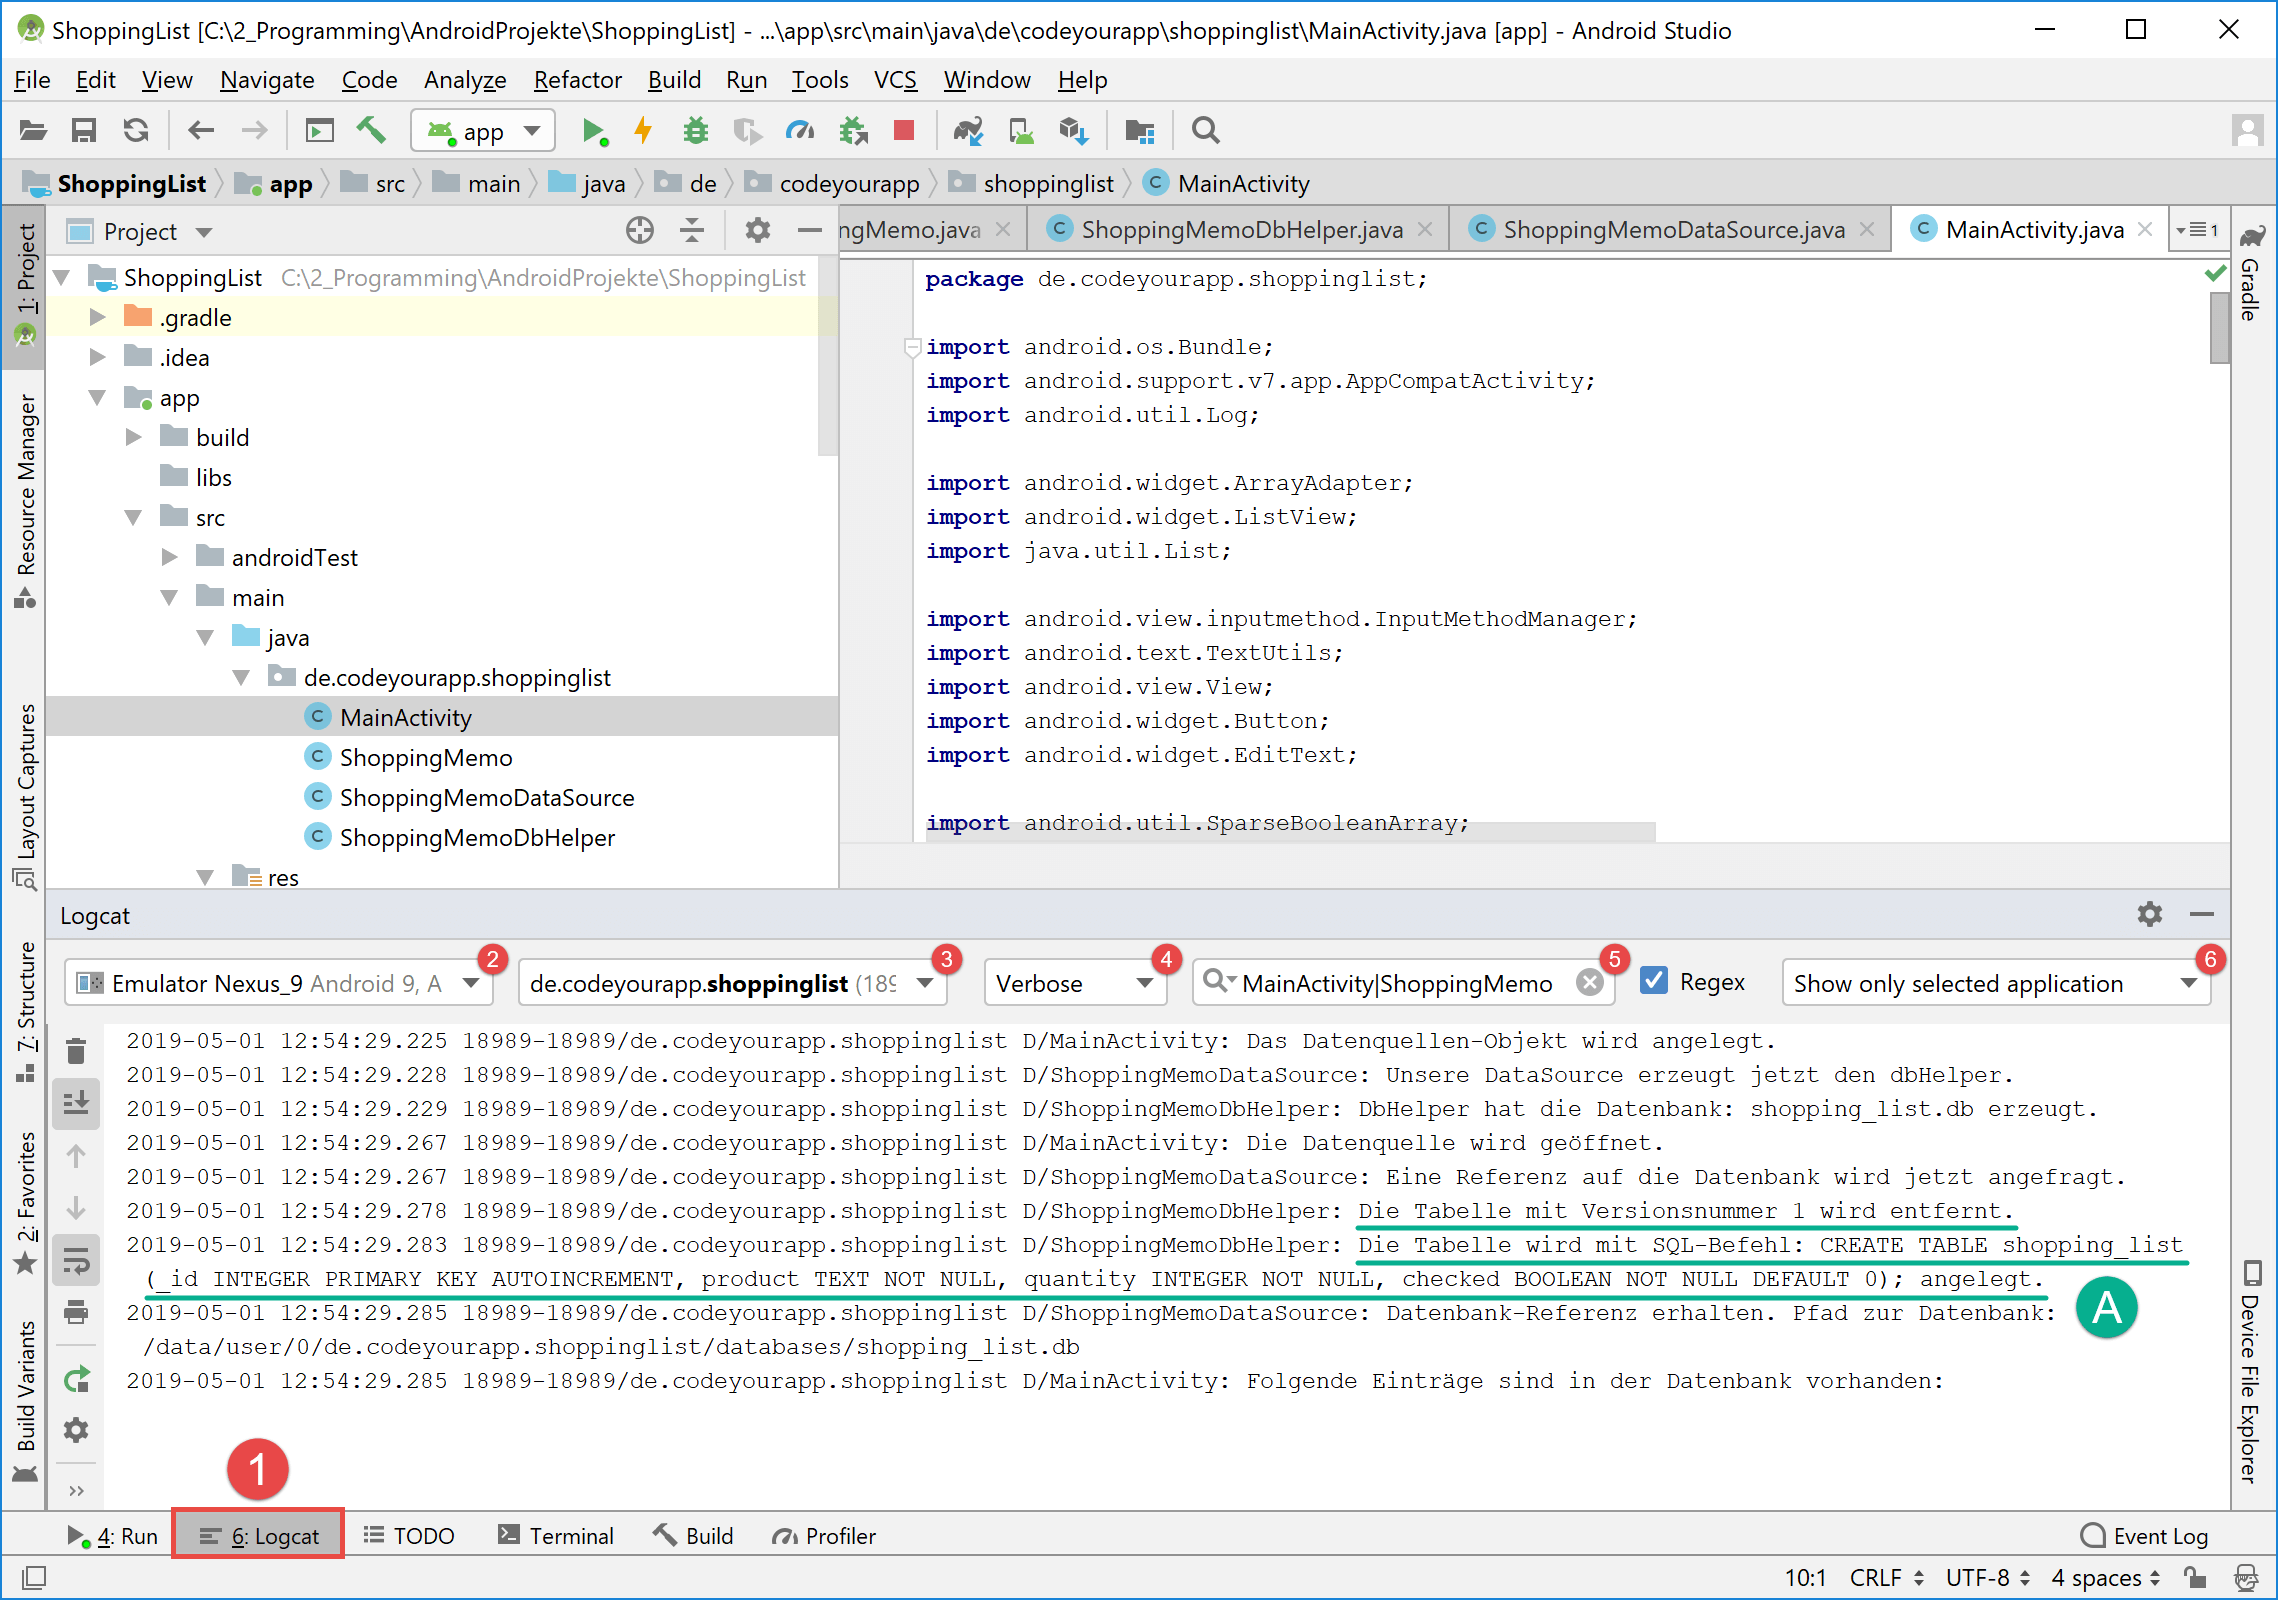Attach debugger to Android process icon
The height and width of the screenshot is (1600, 2278).
(x=853, y=131)
